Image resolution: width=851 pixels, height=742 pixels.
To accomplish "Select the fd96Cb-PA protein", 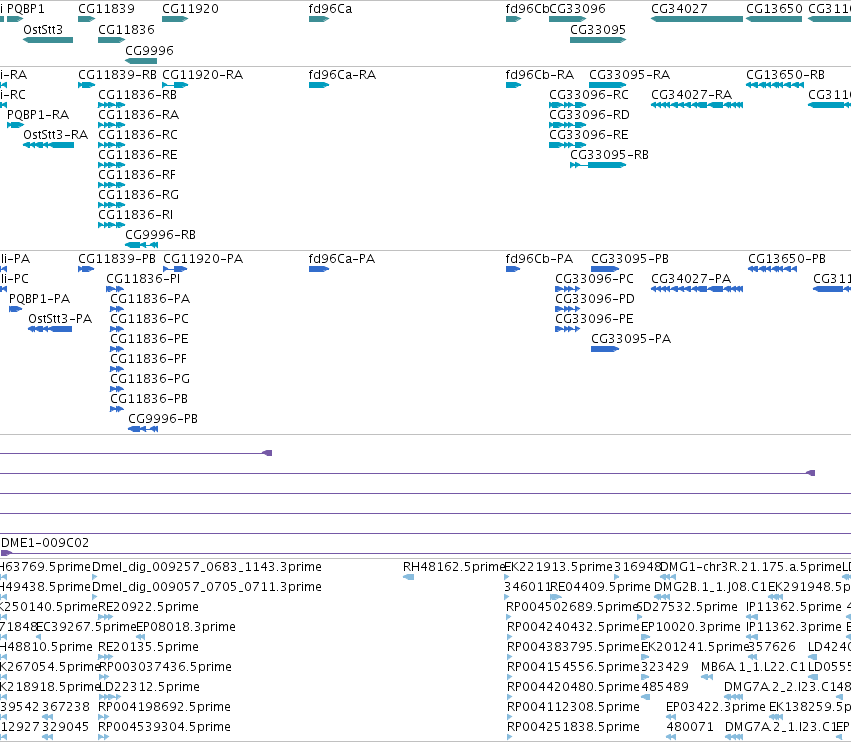I will coord(513,269).
